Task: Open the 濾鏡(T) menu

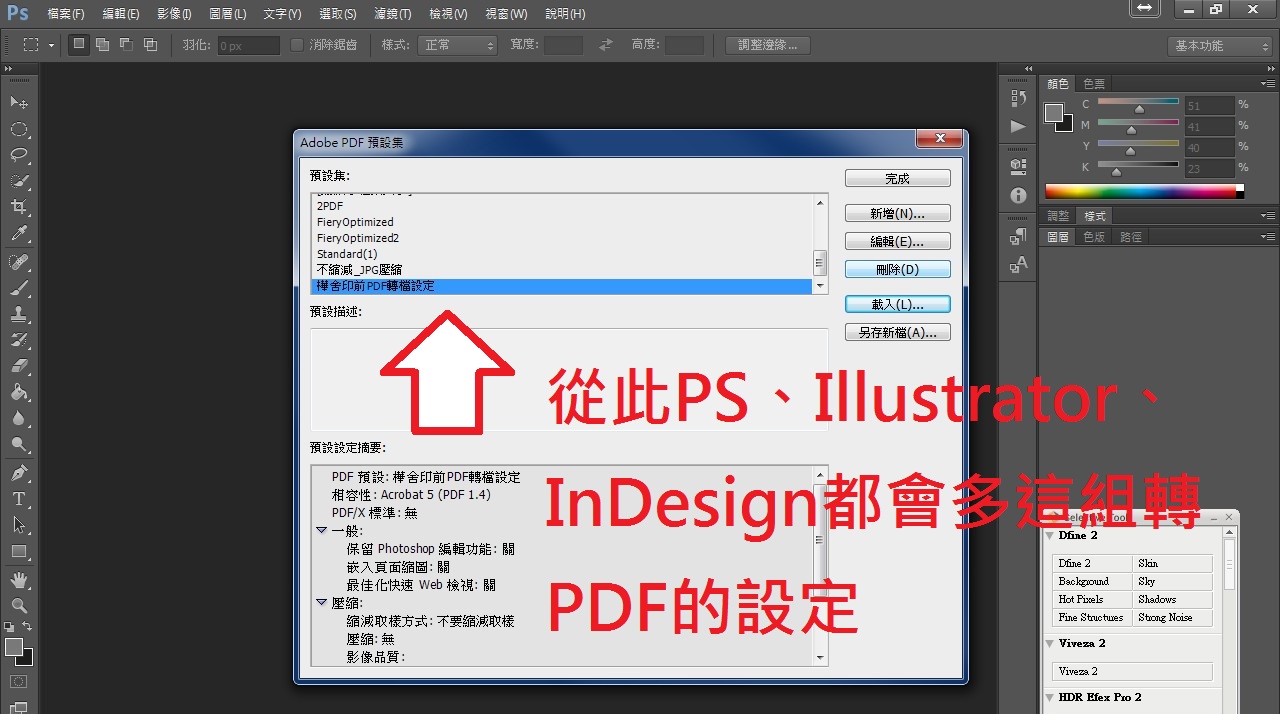Action: (391, 14)
